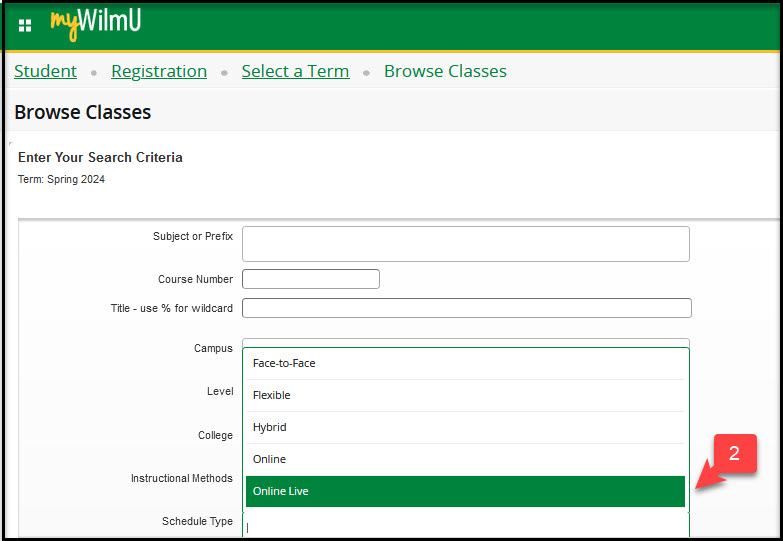Click the Instructional Methods label

pos(181,478)
